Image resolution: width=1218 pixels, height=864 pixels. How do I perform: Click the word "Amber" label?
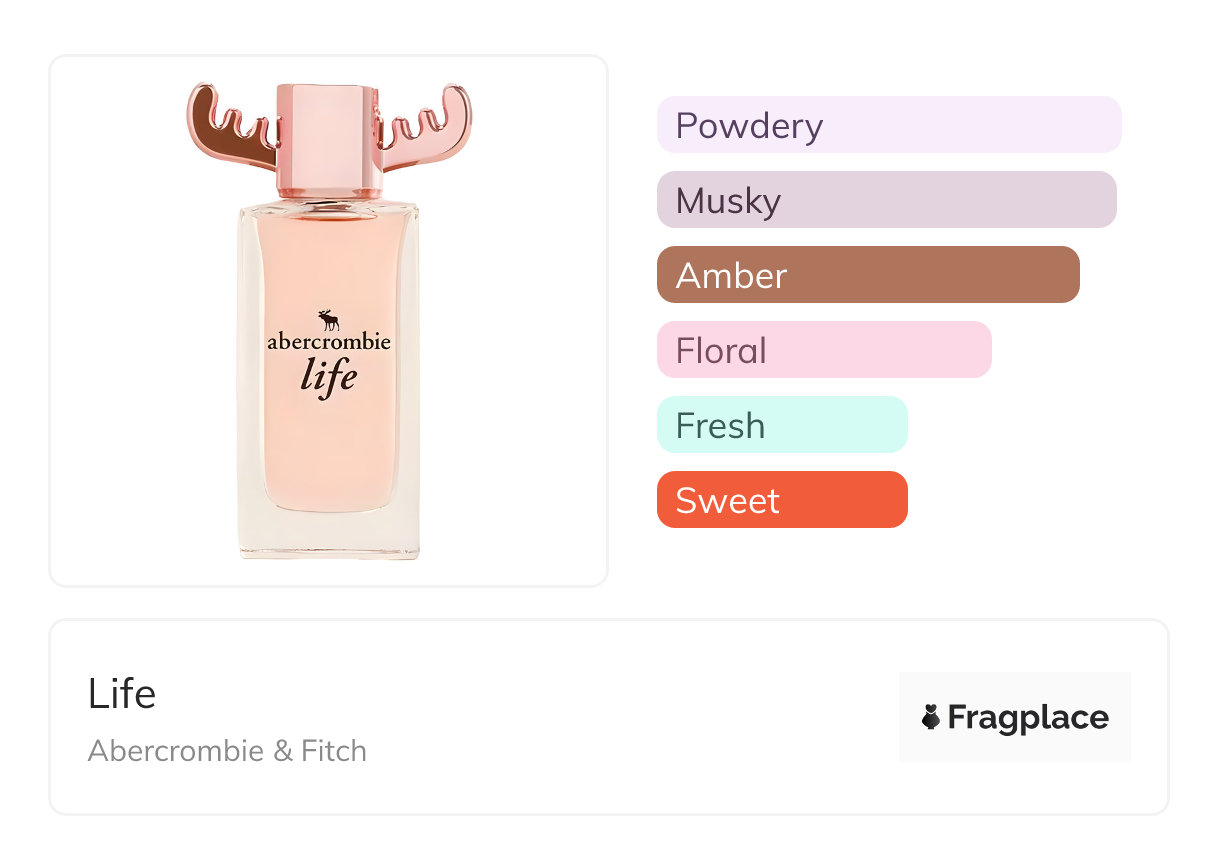tap(731, 276)
